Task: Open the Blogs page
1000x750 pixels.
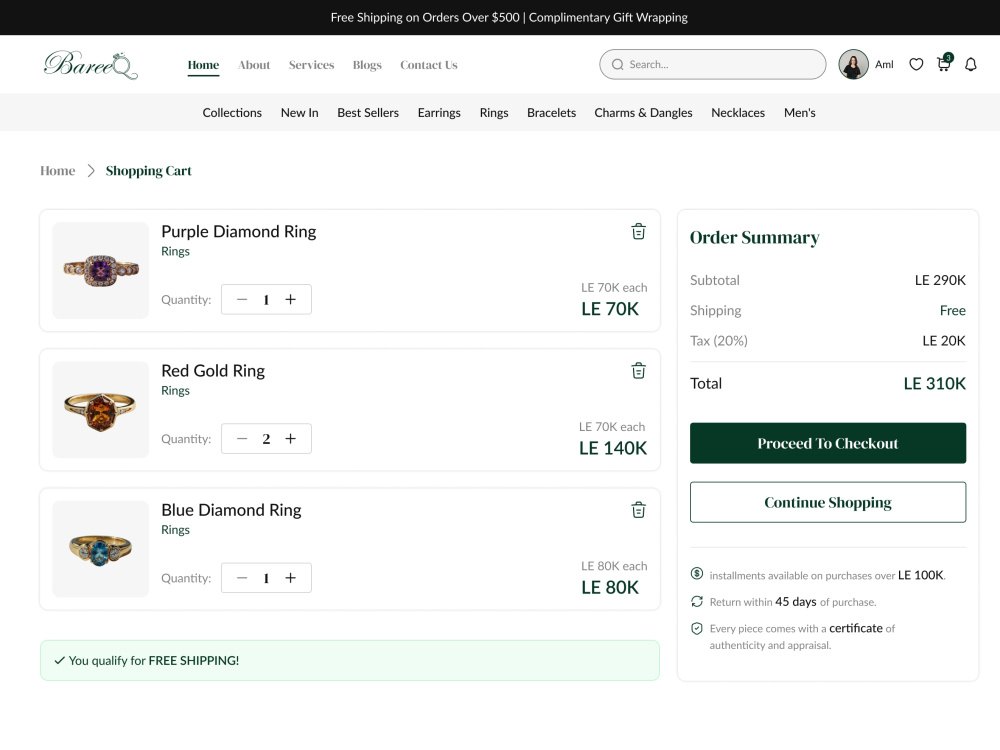Action: pyautogui.click(x=367, y=65)
